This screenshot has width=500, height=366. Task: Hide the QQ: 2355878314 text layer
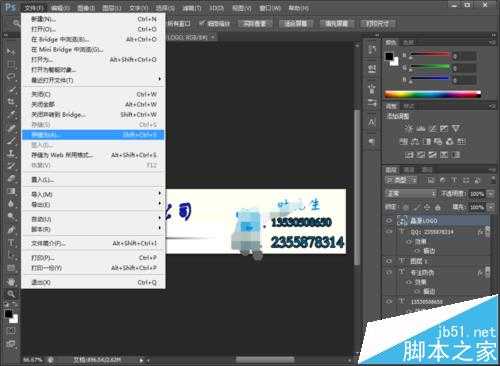pyautogui.click(x=388, y=232)
